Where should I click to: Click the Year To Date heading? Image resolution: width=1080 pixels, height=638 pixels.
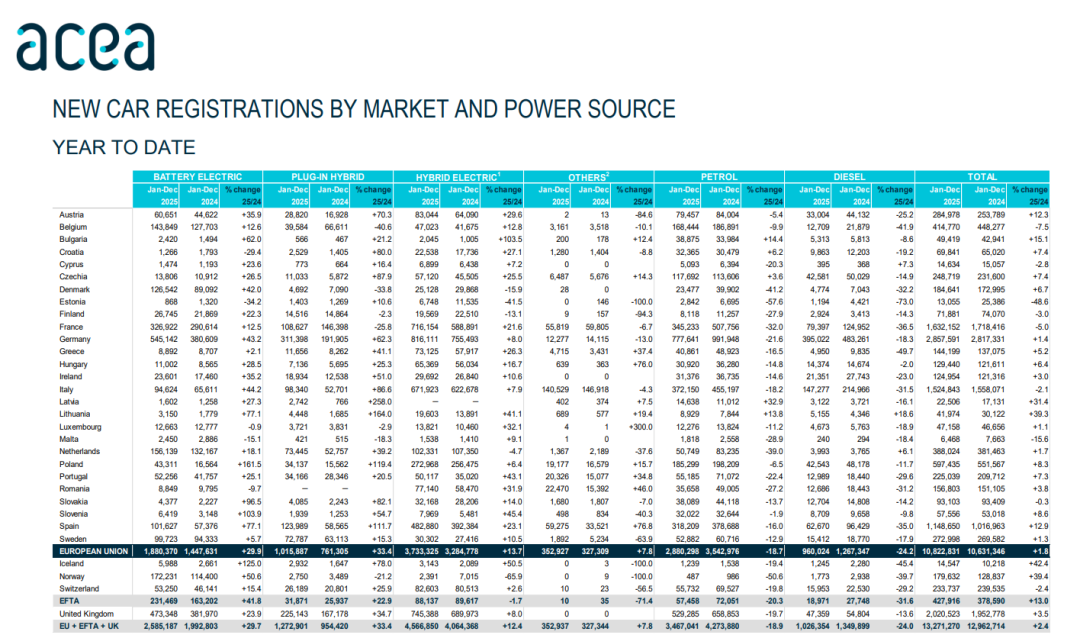[123, 148]
